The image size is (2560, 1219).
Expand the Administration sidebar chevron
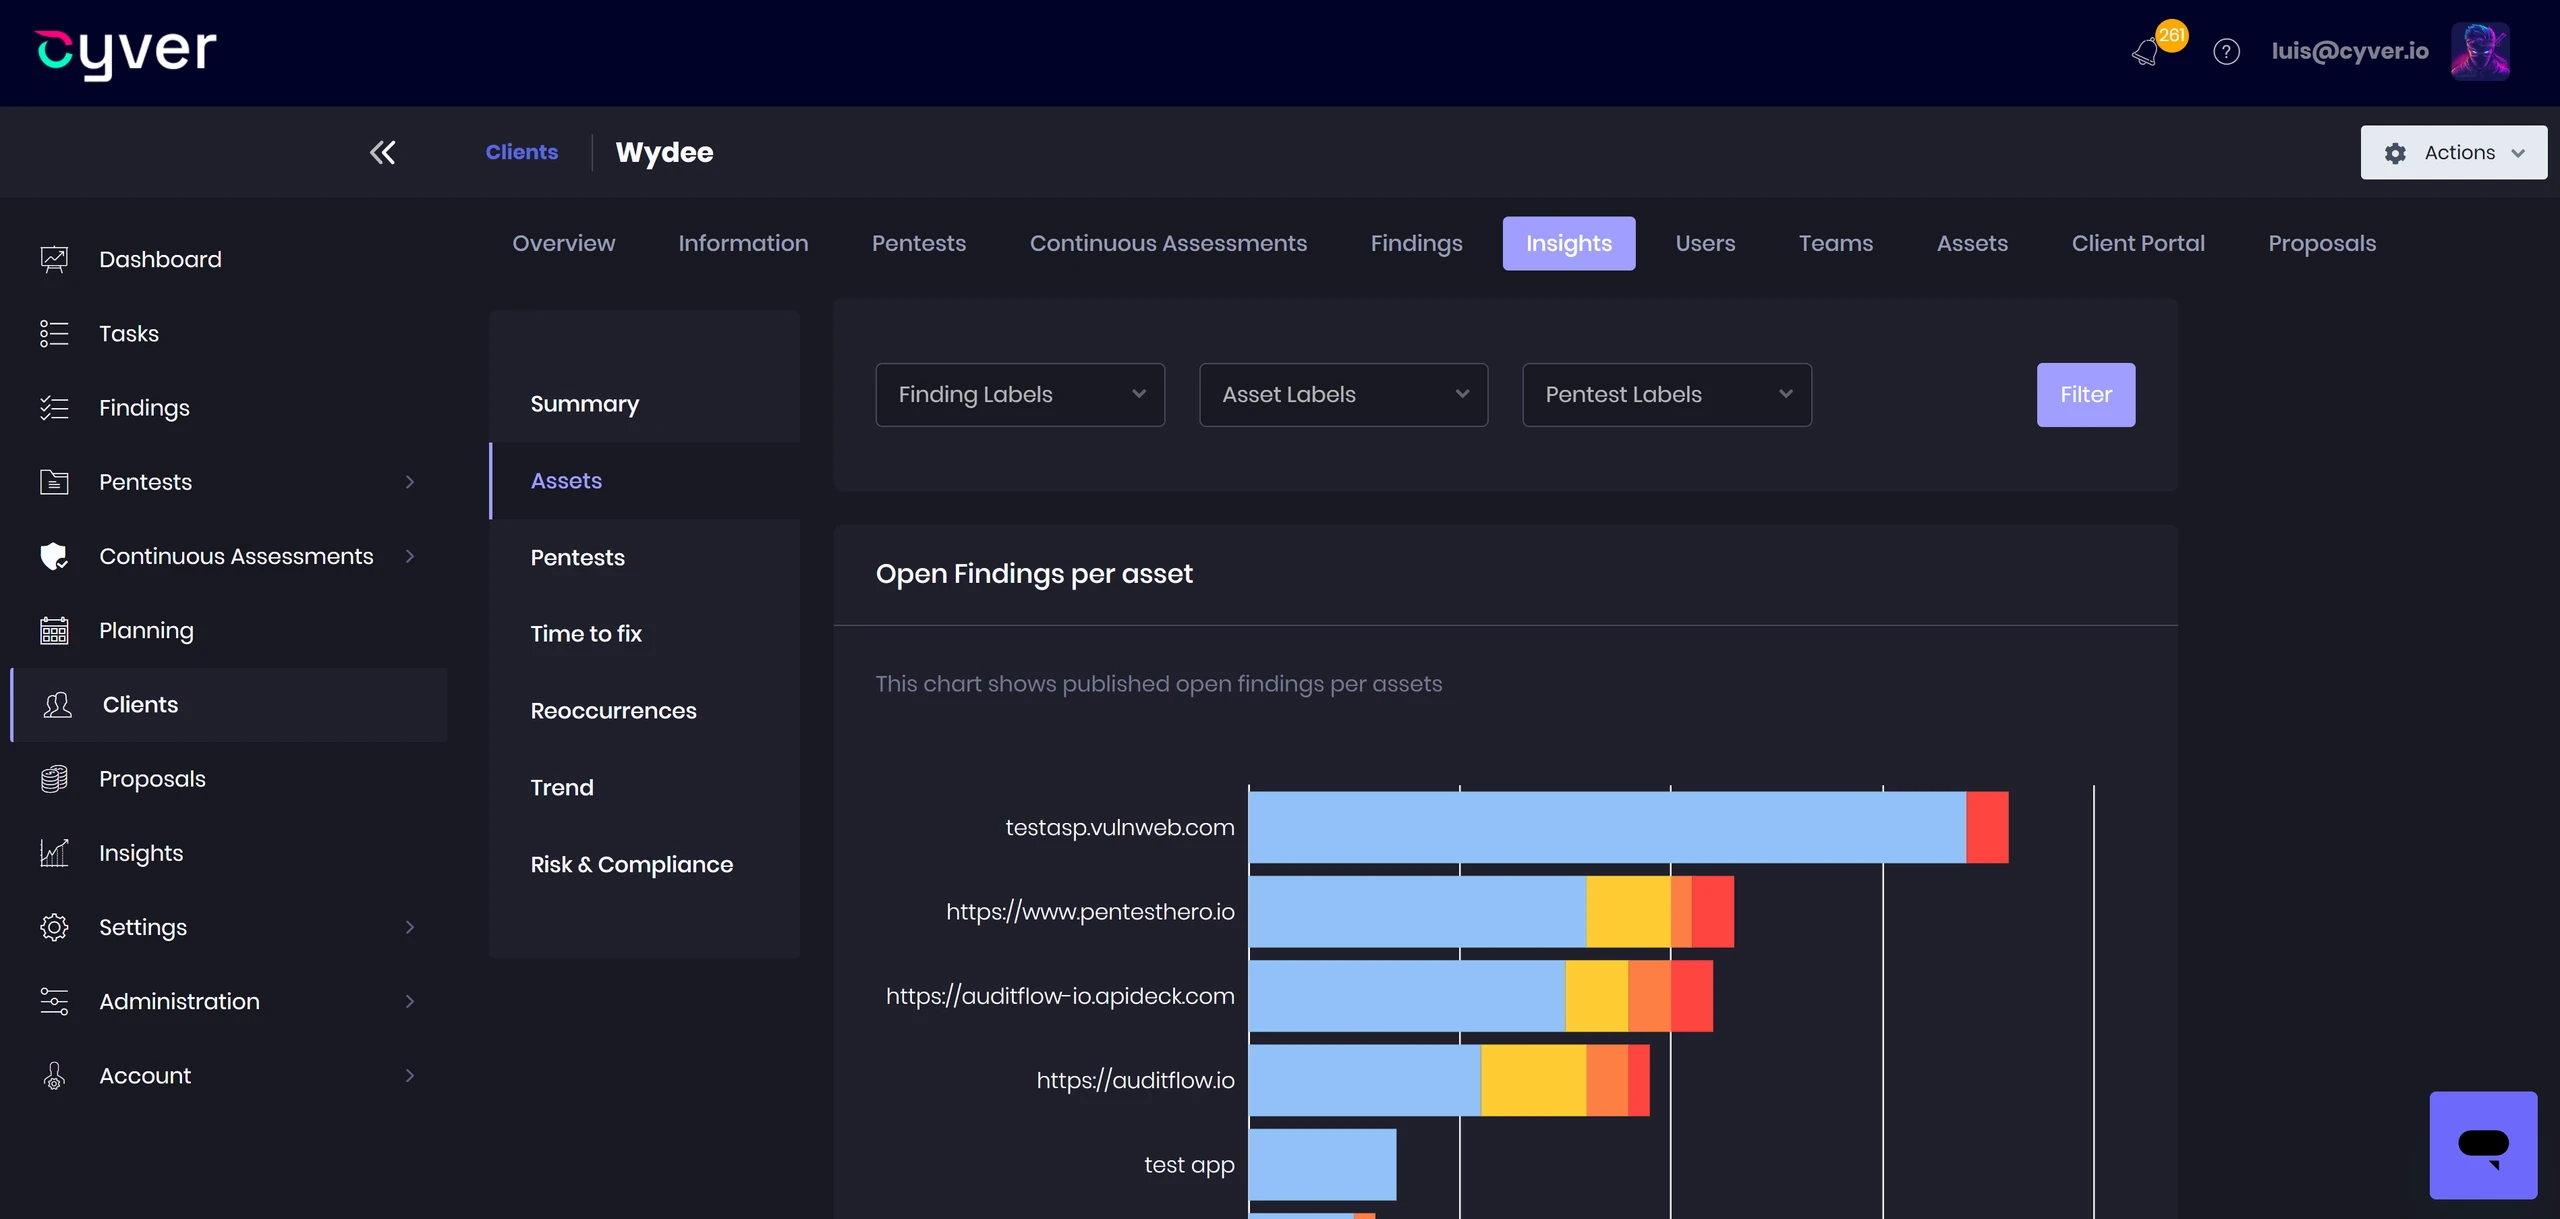coord(410,1001)
